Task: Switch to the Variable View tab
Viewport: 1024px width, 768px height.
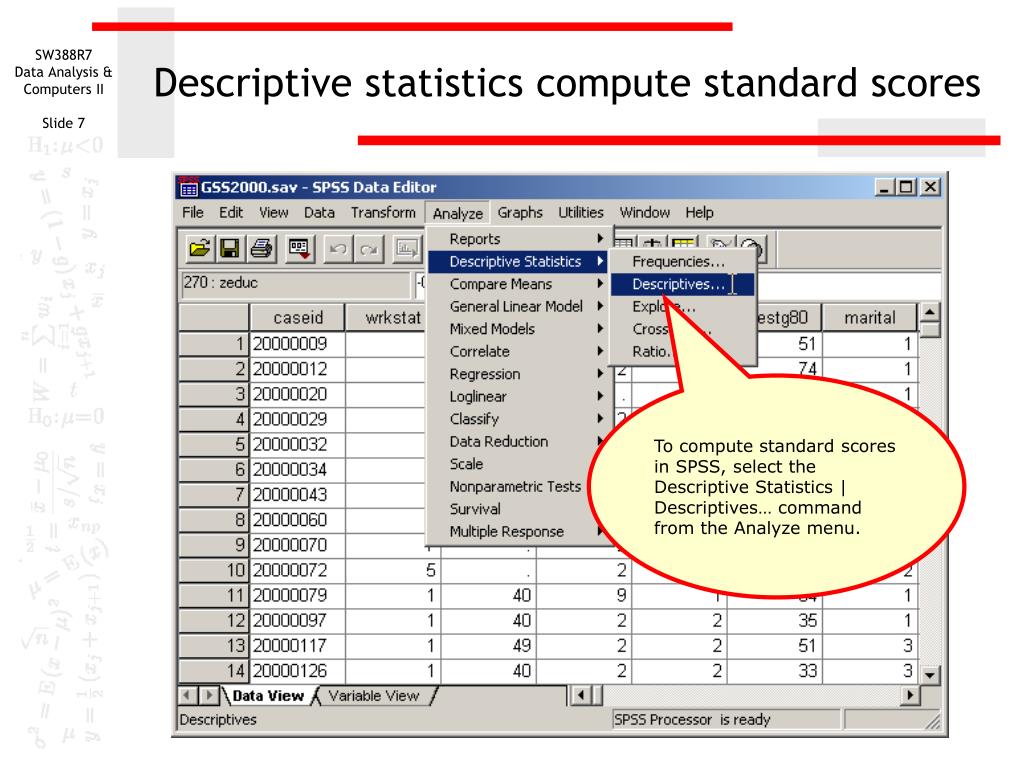Action: (374, 696)
